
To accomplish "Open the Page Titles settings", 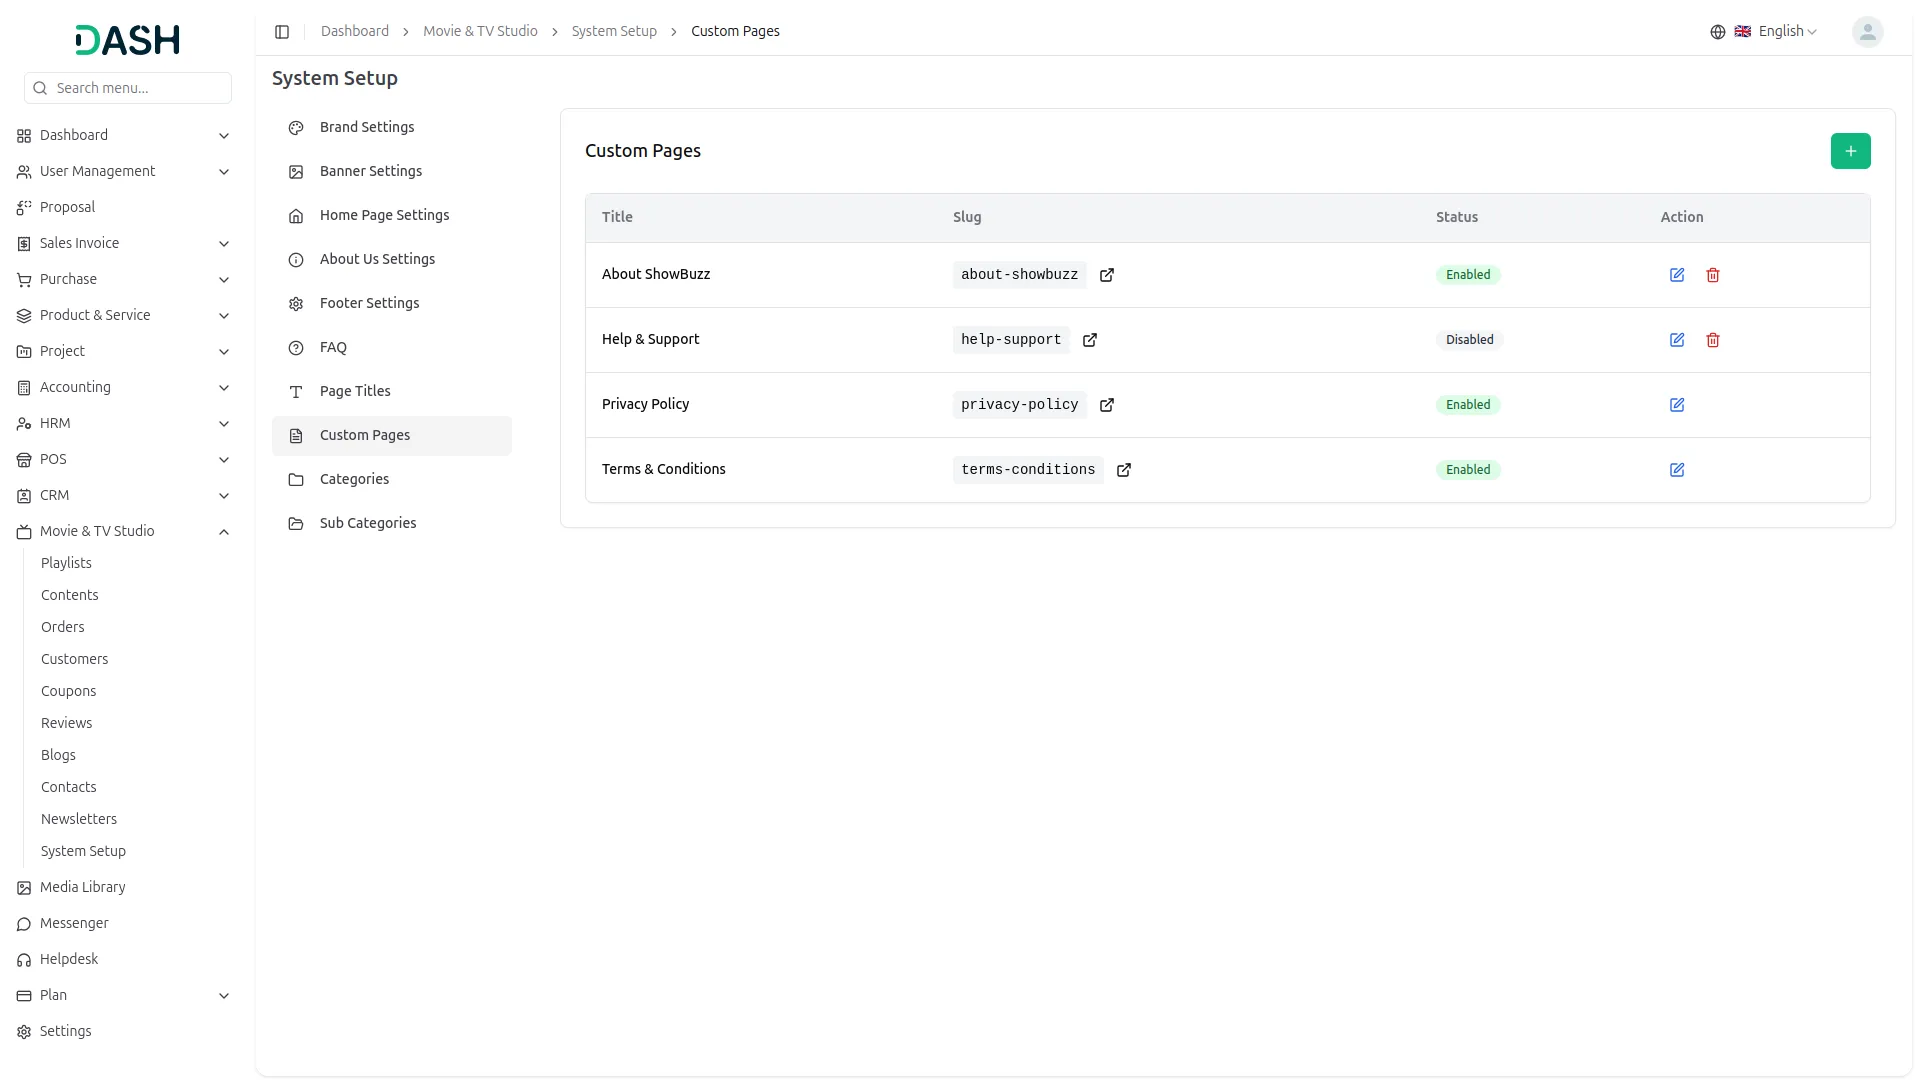I will click(x=355, y=391).
